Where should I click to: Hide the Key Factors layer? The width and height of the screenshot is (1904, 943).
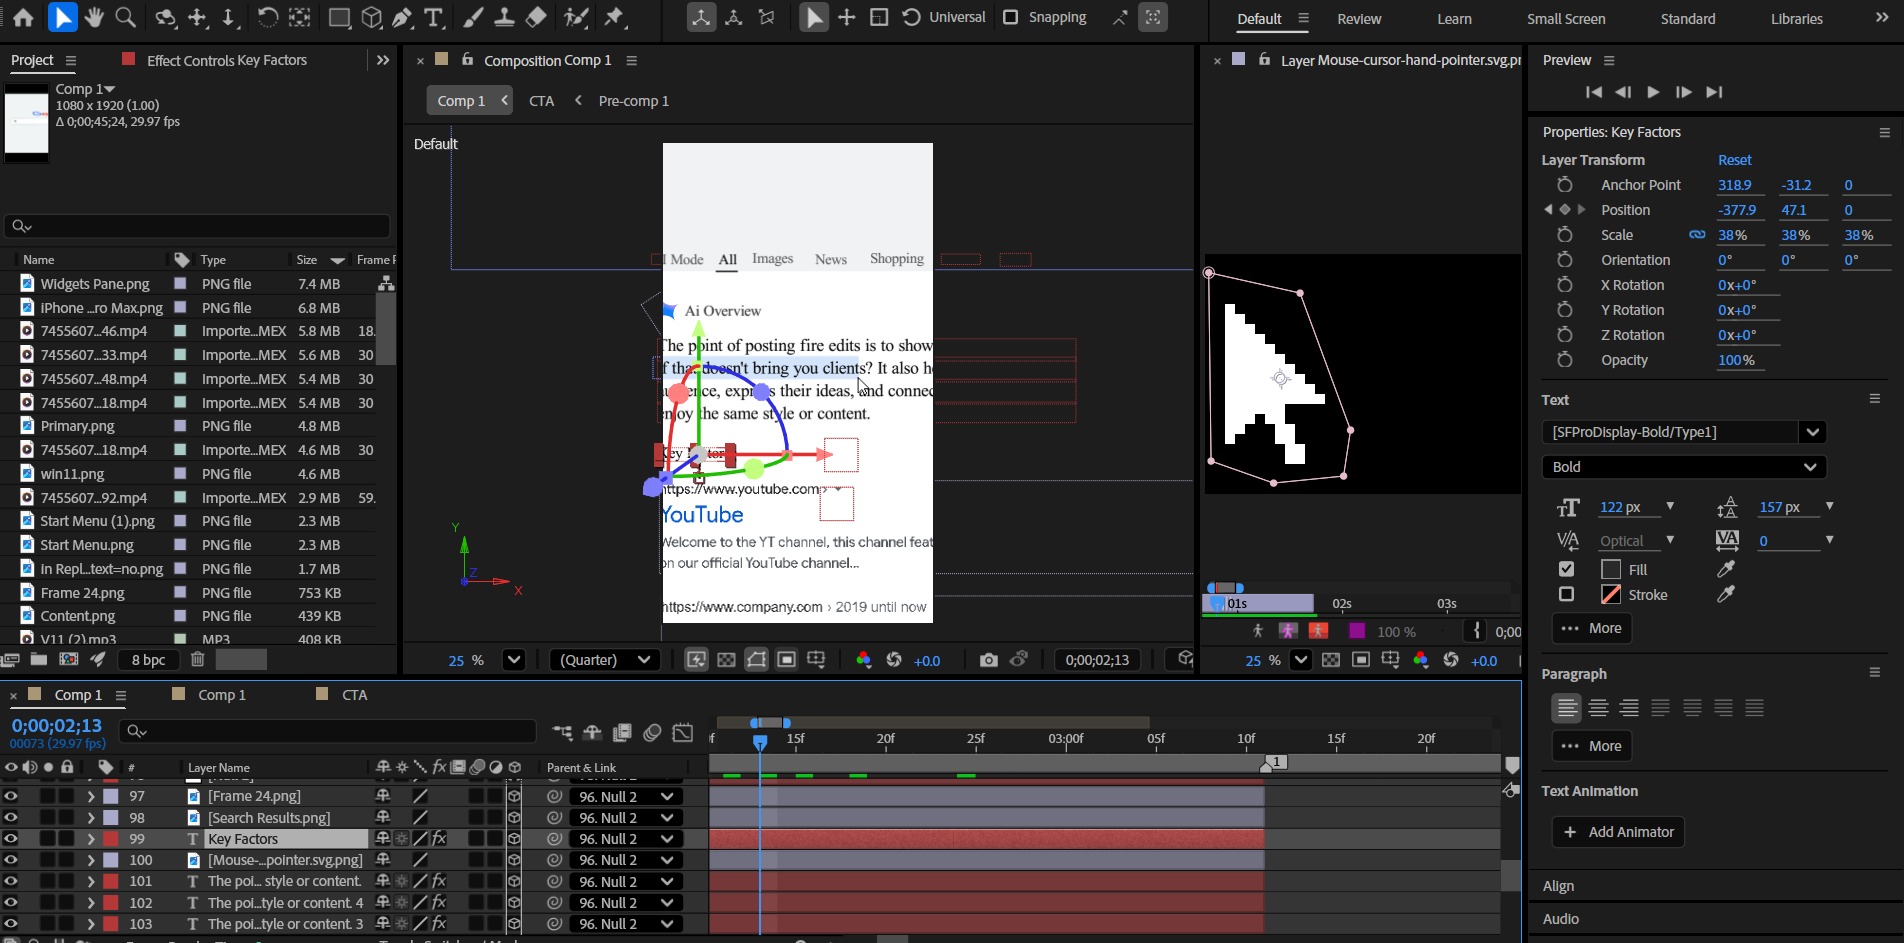[x=11, y=839]
